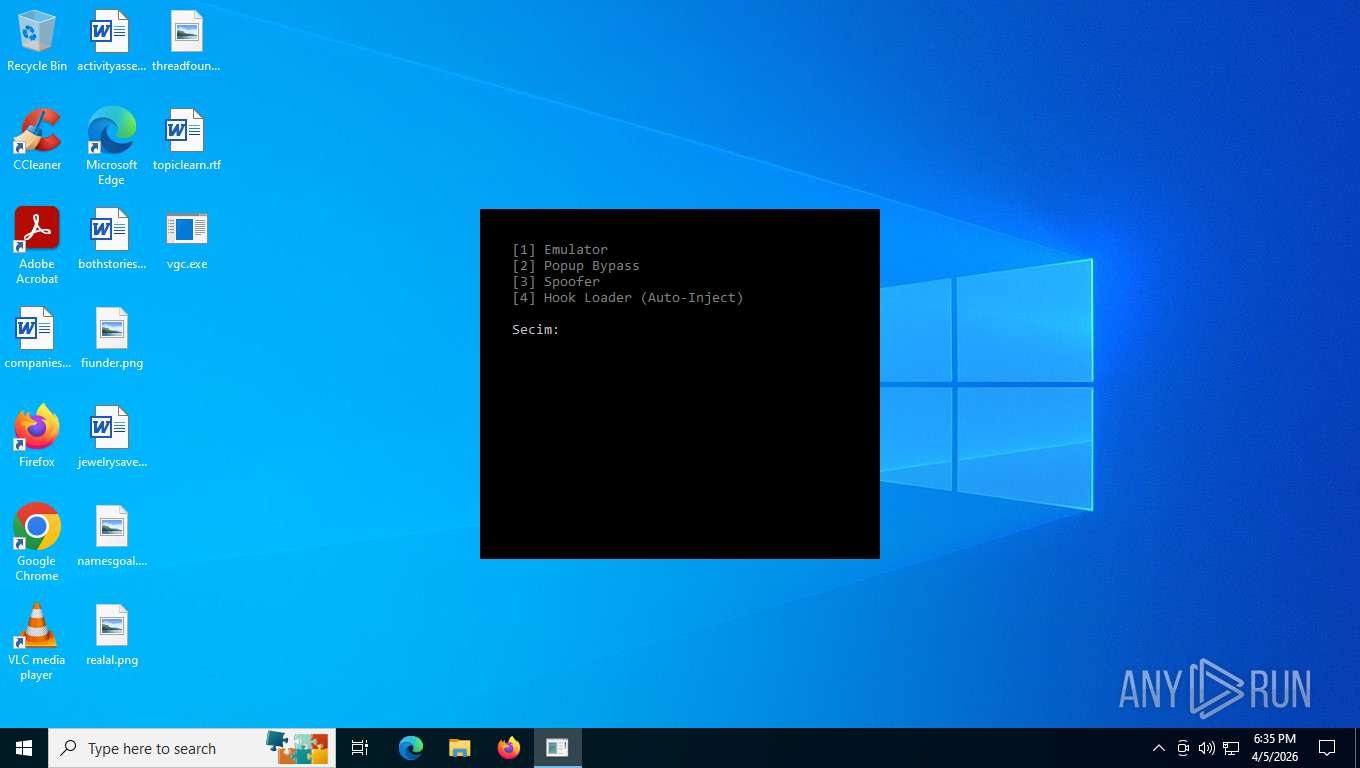This screenshot has width=1360, height=768.
Task: Click the Type here to search box
Action: coord(192,748)
